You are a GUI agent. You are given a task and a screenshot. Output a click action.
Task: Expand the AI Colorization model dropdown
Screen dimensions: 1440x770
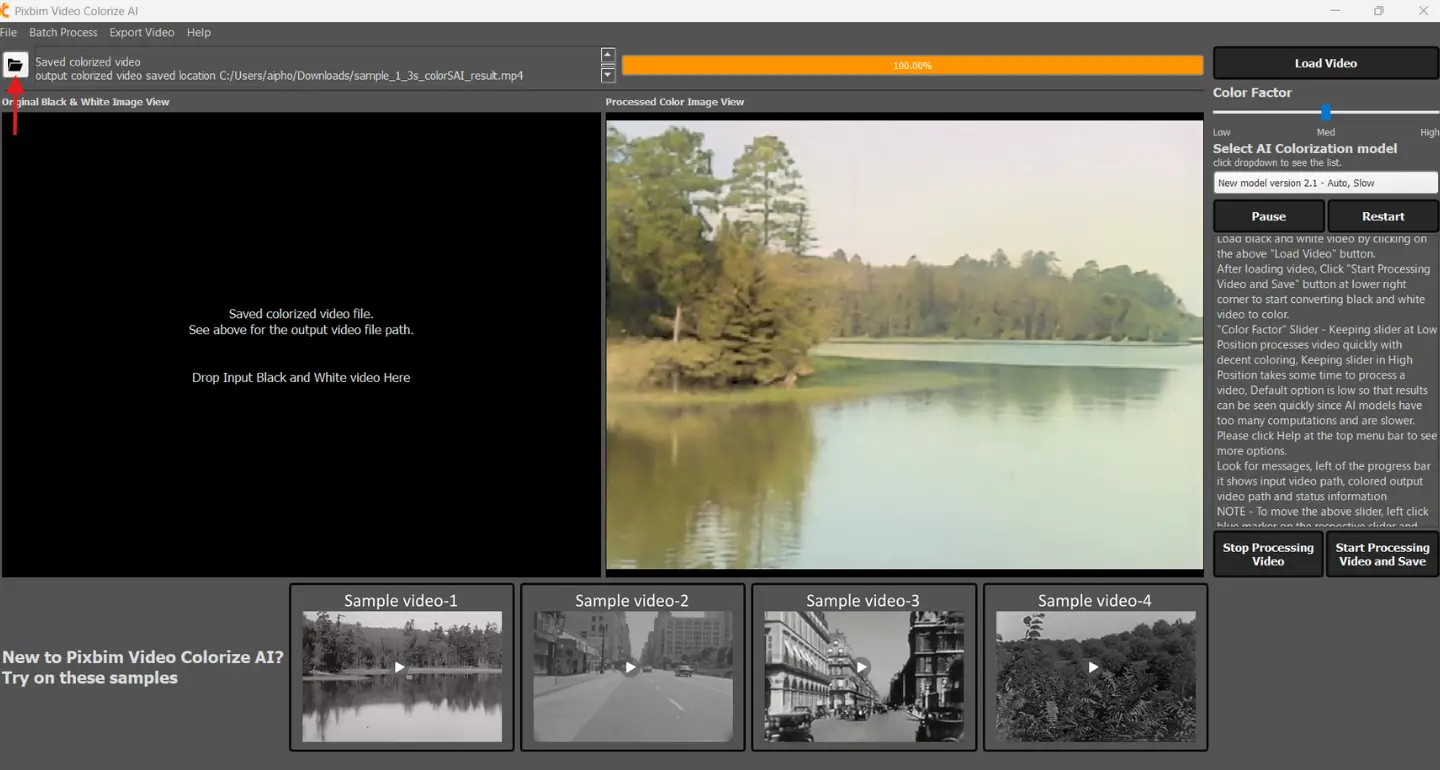(1326, 183)
